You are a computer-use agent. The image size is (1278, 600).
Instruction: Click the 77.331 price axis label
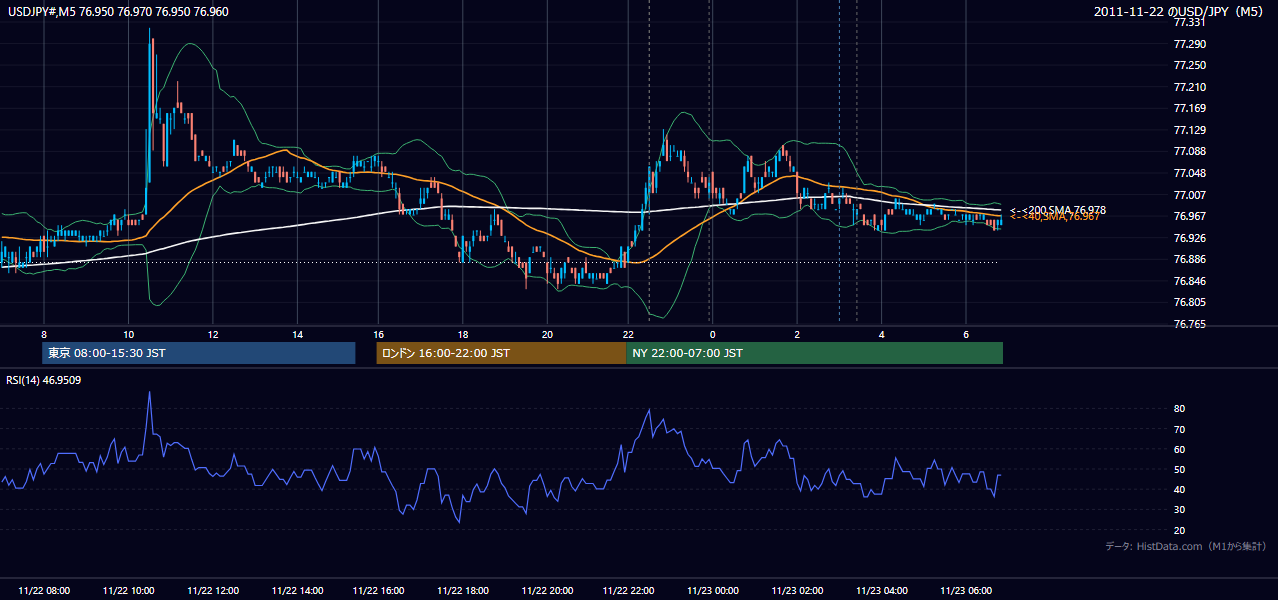point(1190,23)
